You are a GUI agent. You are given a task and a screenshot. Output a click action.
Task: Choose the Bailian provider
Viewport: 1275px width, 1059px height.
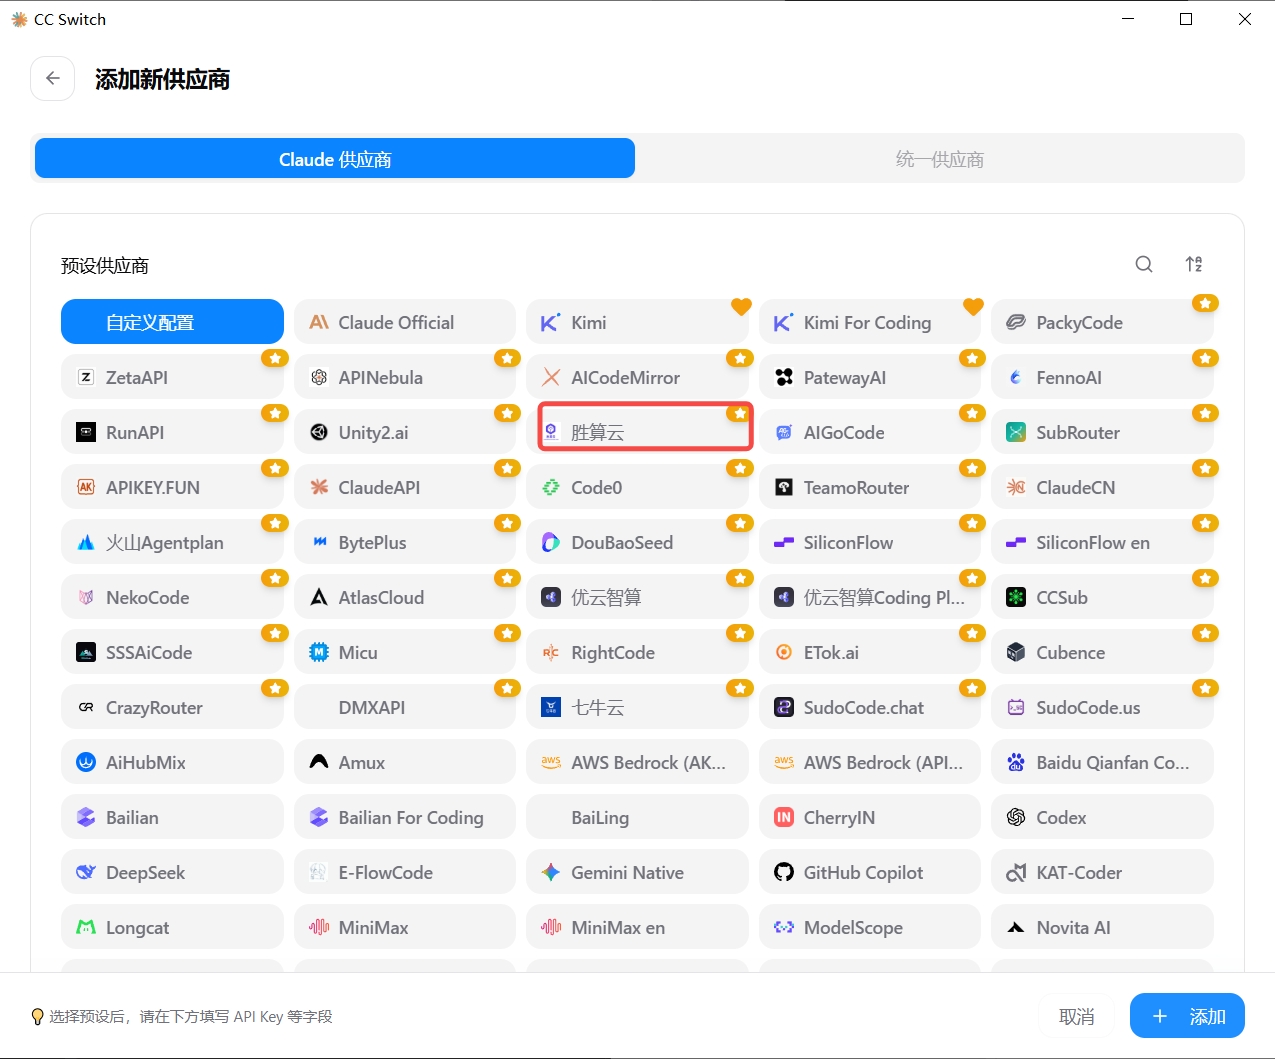(x=172, y=817)
